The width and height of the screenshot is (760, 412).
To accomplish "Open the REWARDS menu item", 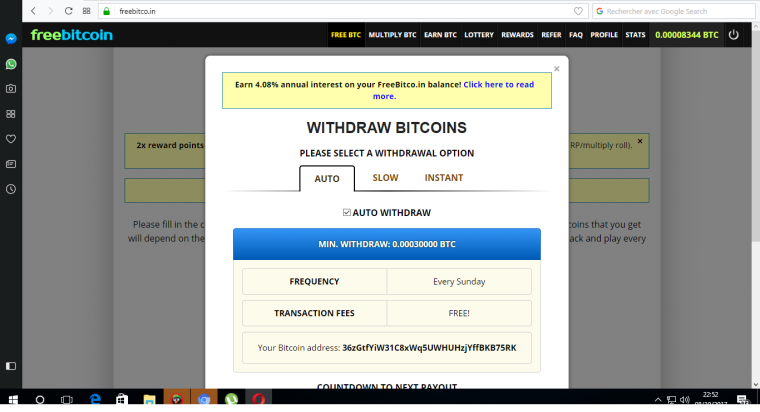I will point(517,35).
